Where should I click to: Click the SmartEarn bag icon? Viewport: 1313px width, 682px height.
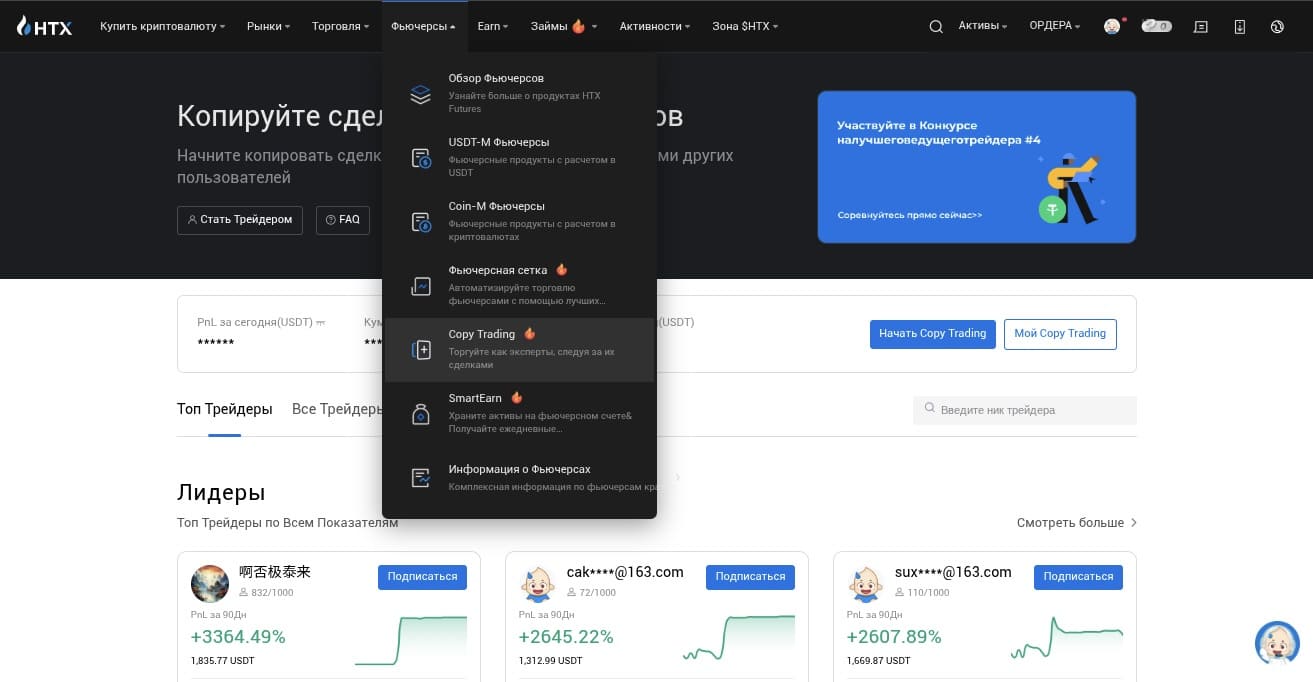tap(421, 414)
